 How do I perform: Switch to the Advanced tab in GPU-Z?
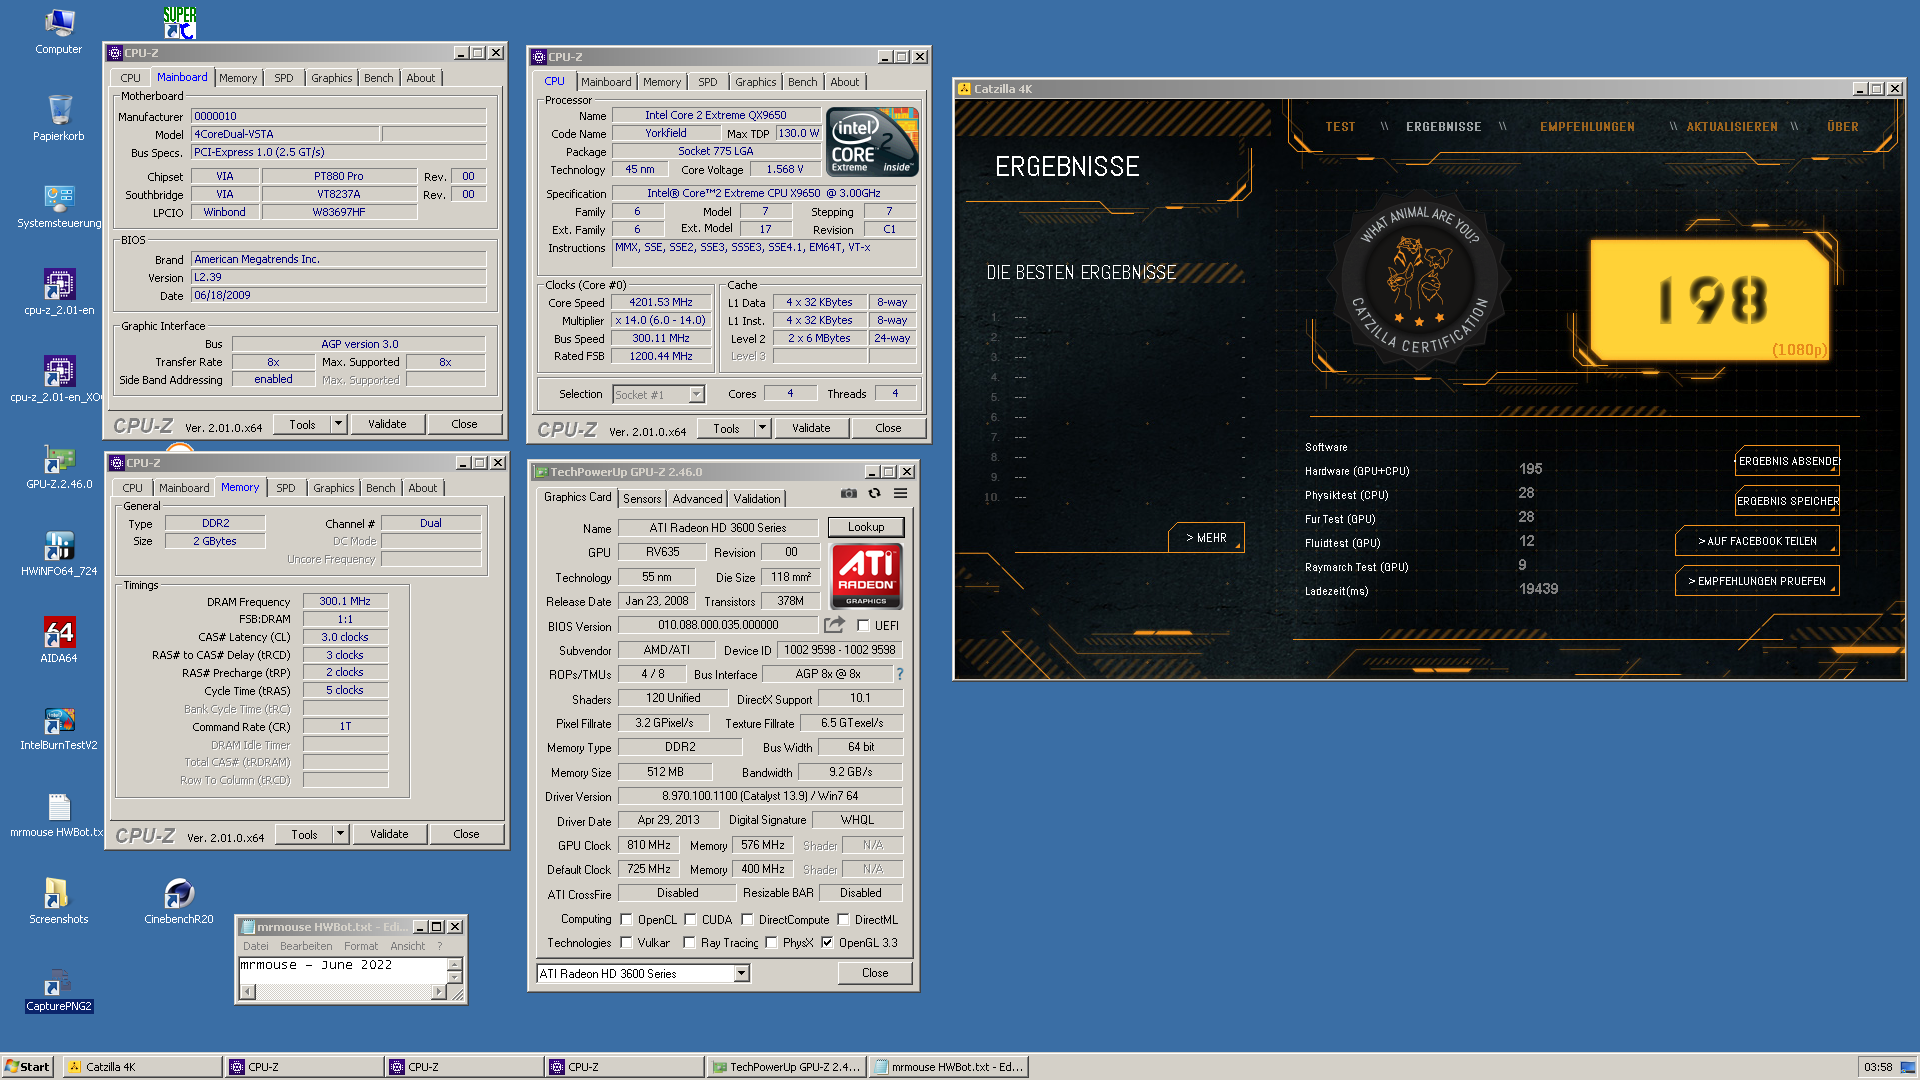697,498
